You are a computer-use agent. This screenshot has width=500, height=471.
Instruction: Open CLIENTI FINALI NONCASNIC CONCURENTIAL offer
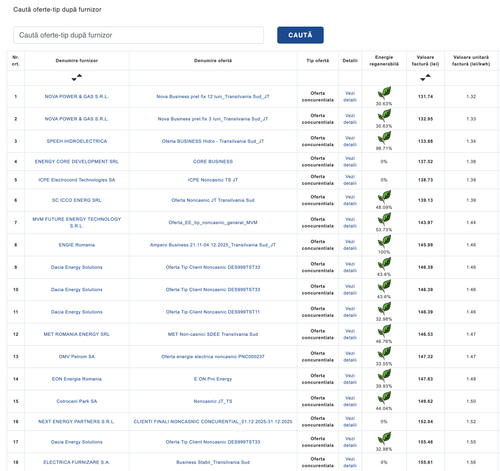coord(213,421)
